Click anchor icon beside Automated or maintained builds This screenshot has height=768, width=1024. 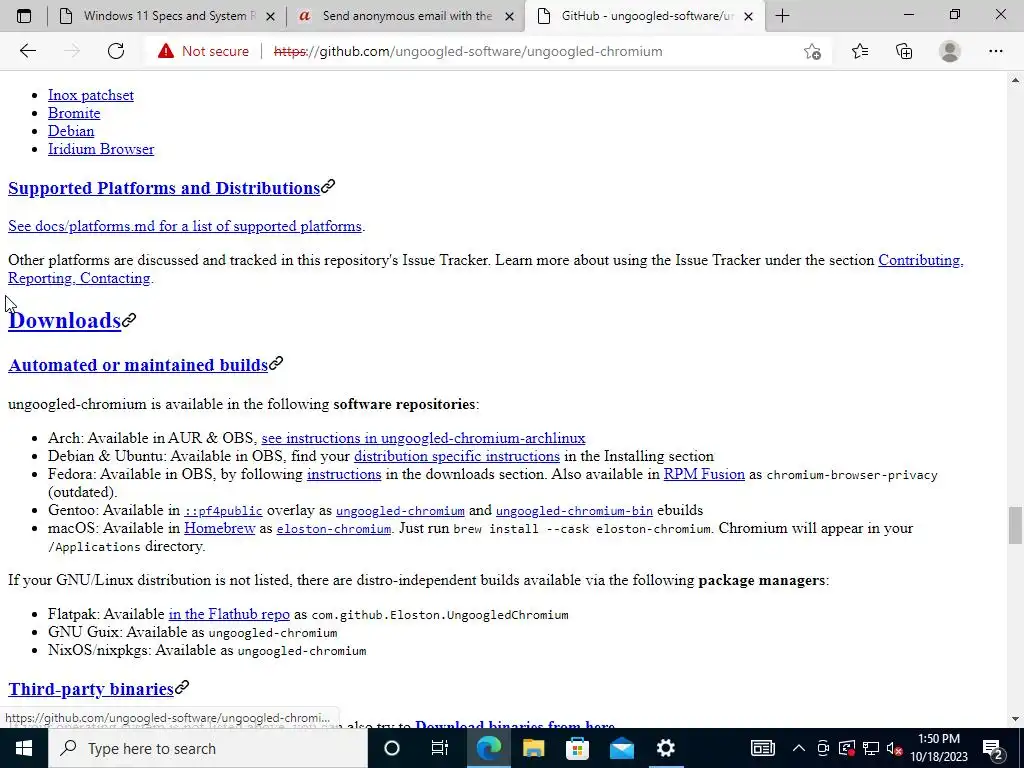click(276, 363)
